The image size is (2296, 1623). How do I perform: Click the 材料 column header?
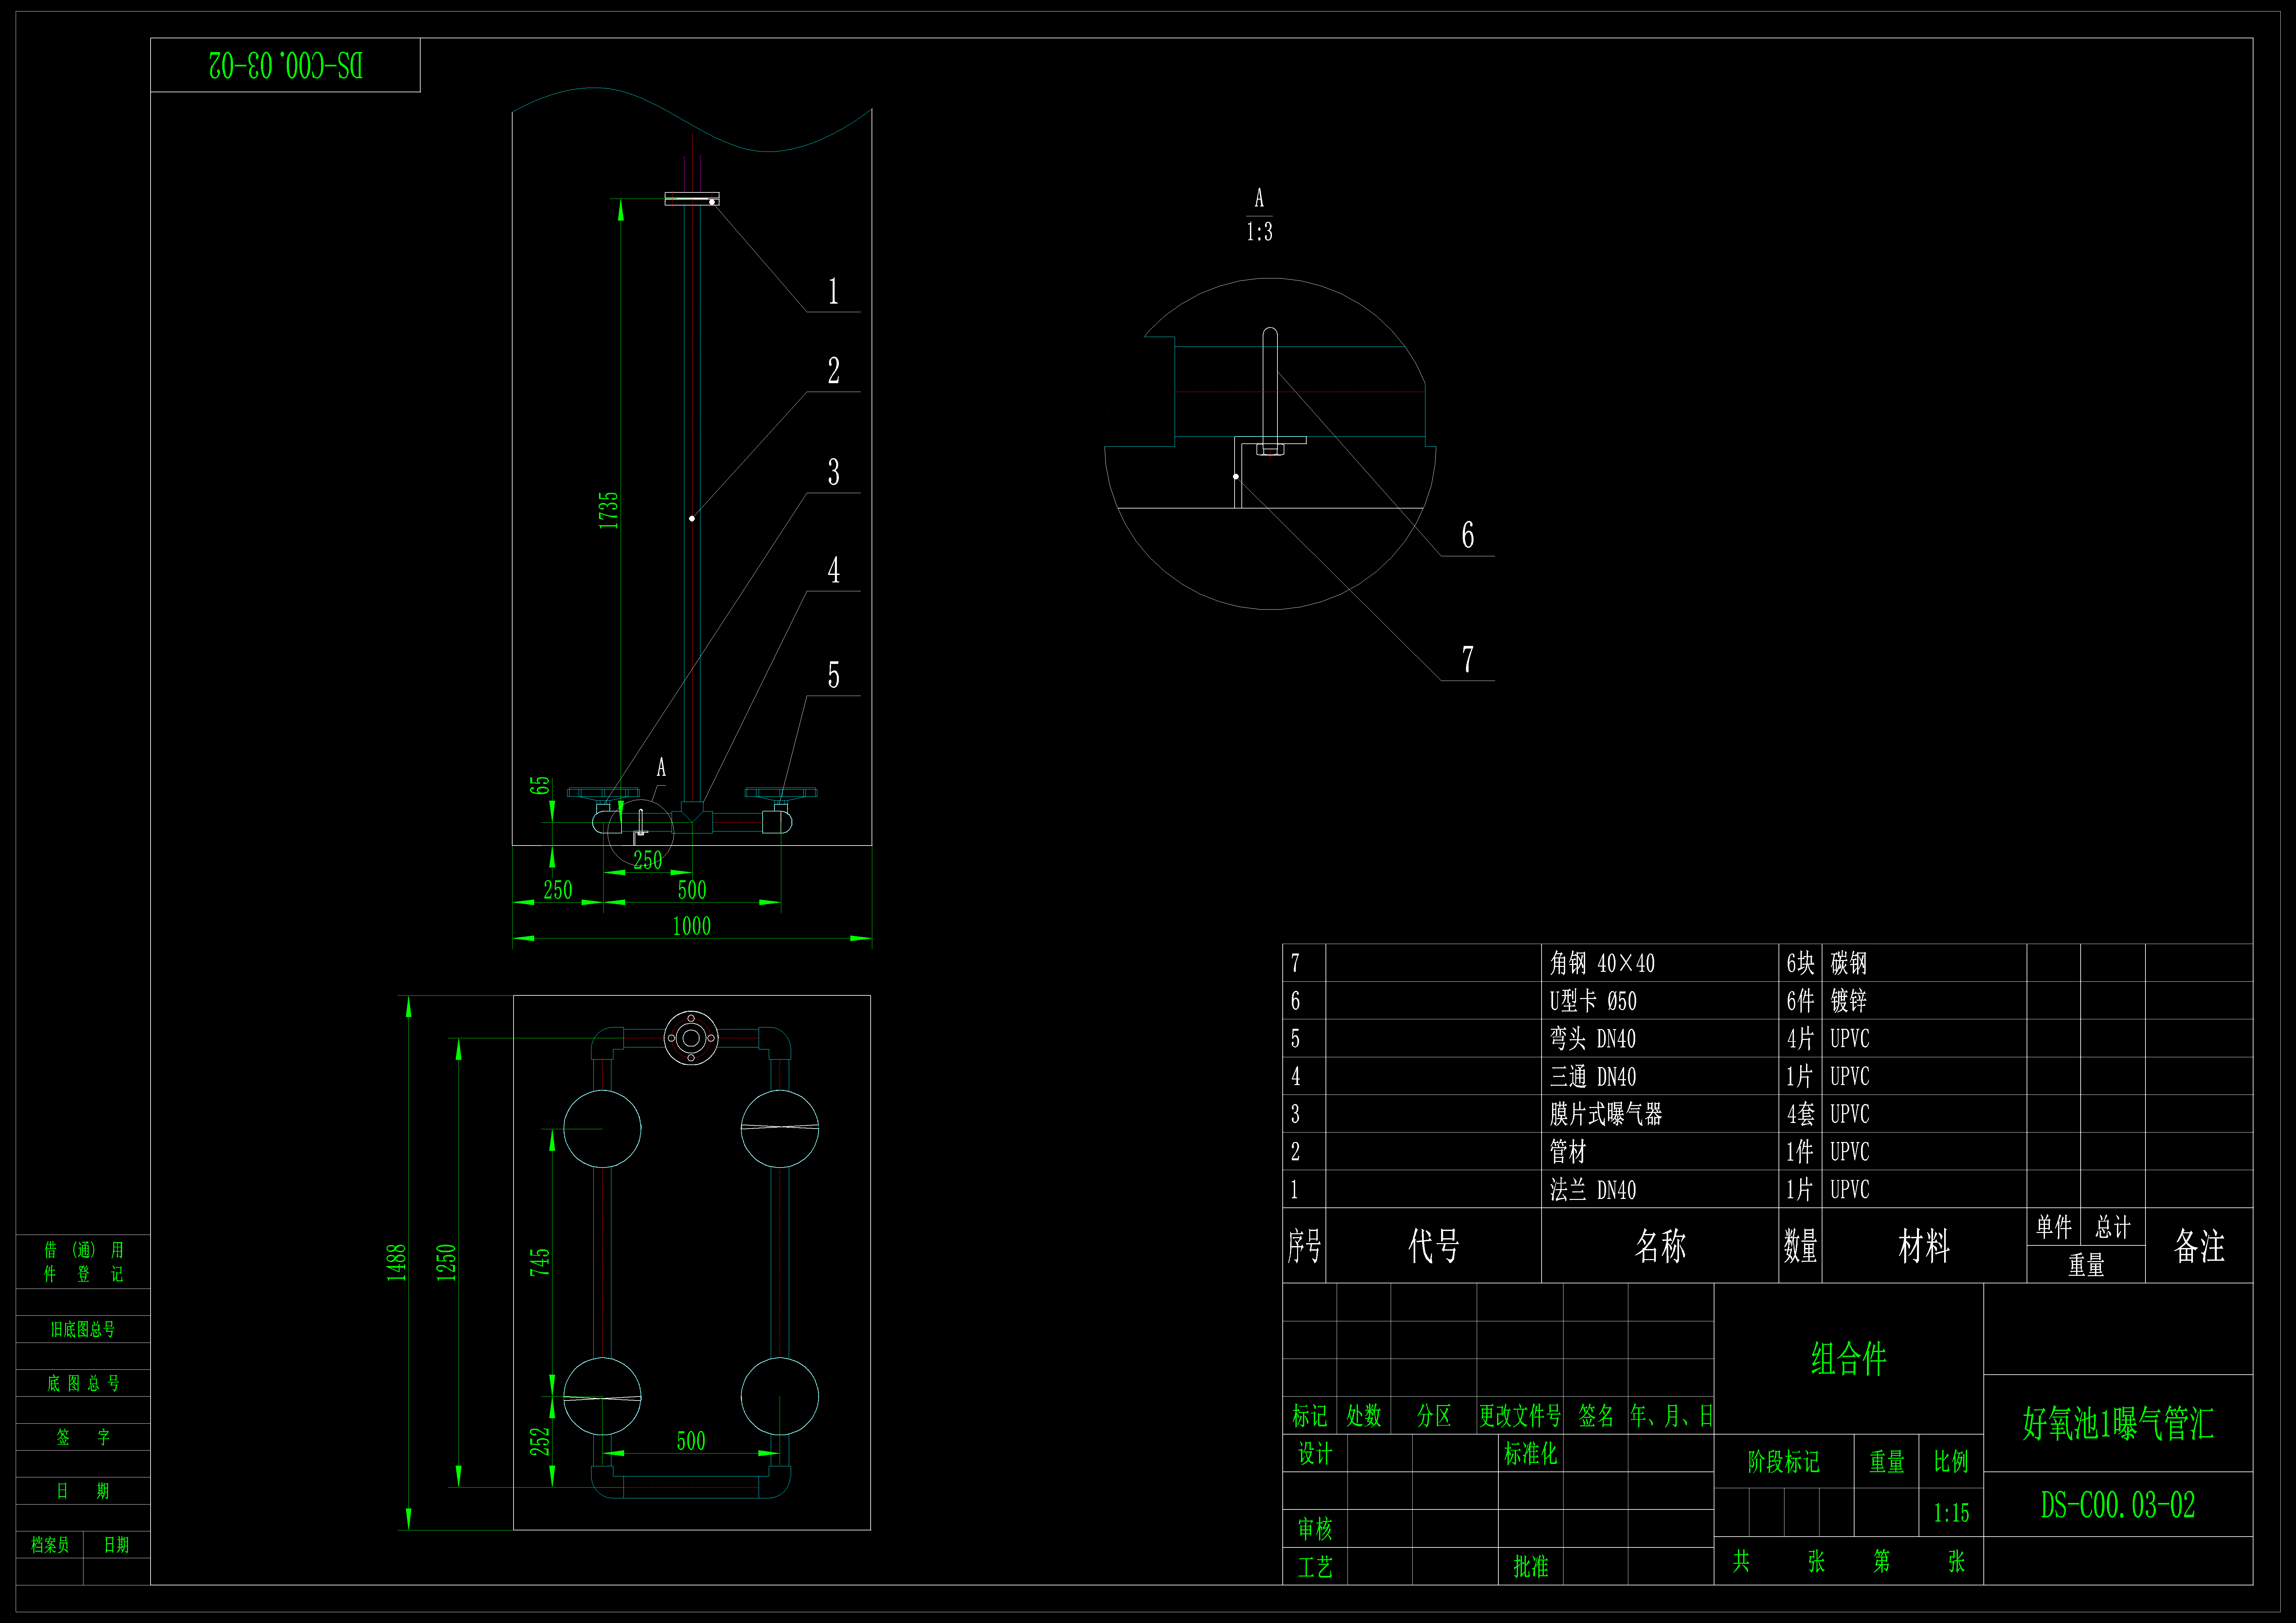click(1924, 1246)
